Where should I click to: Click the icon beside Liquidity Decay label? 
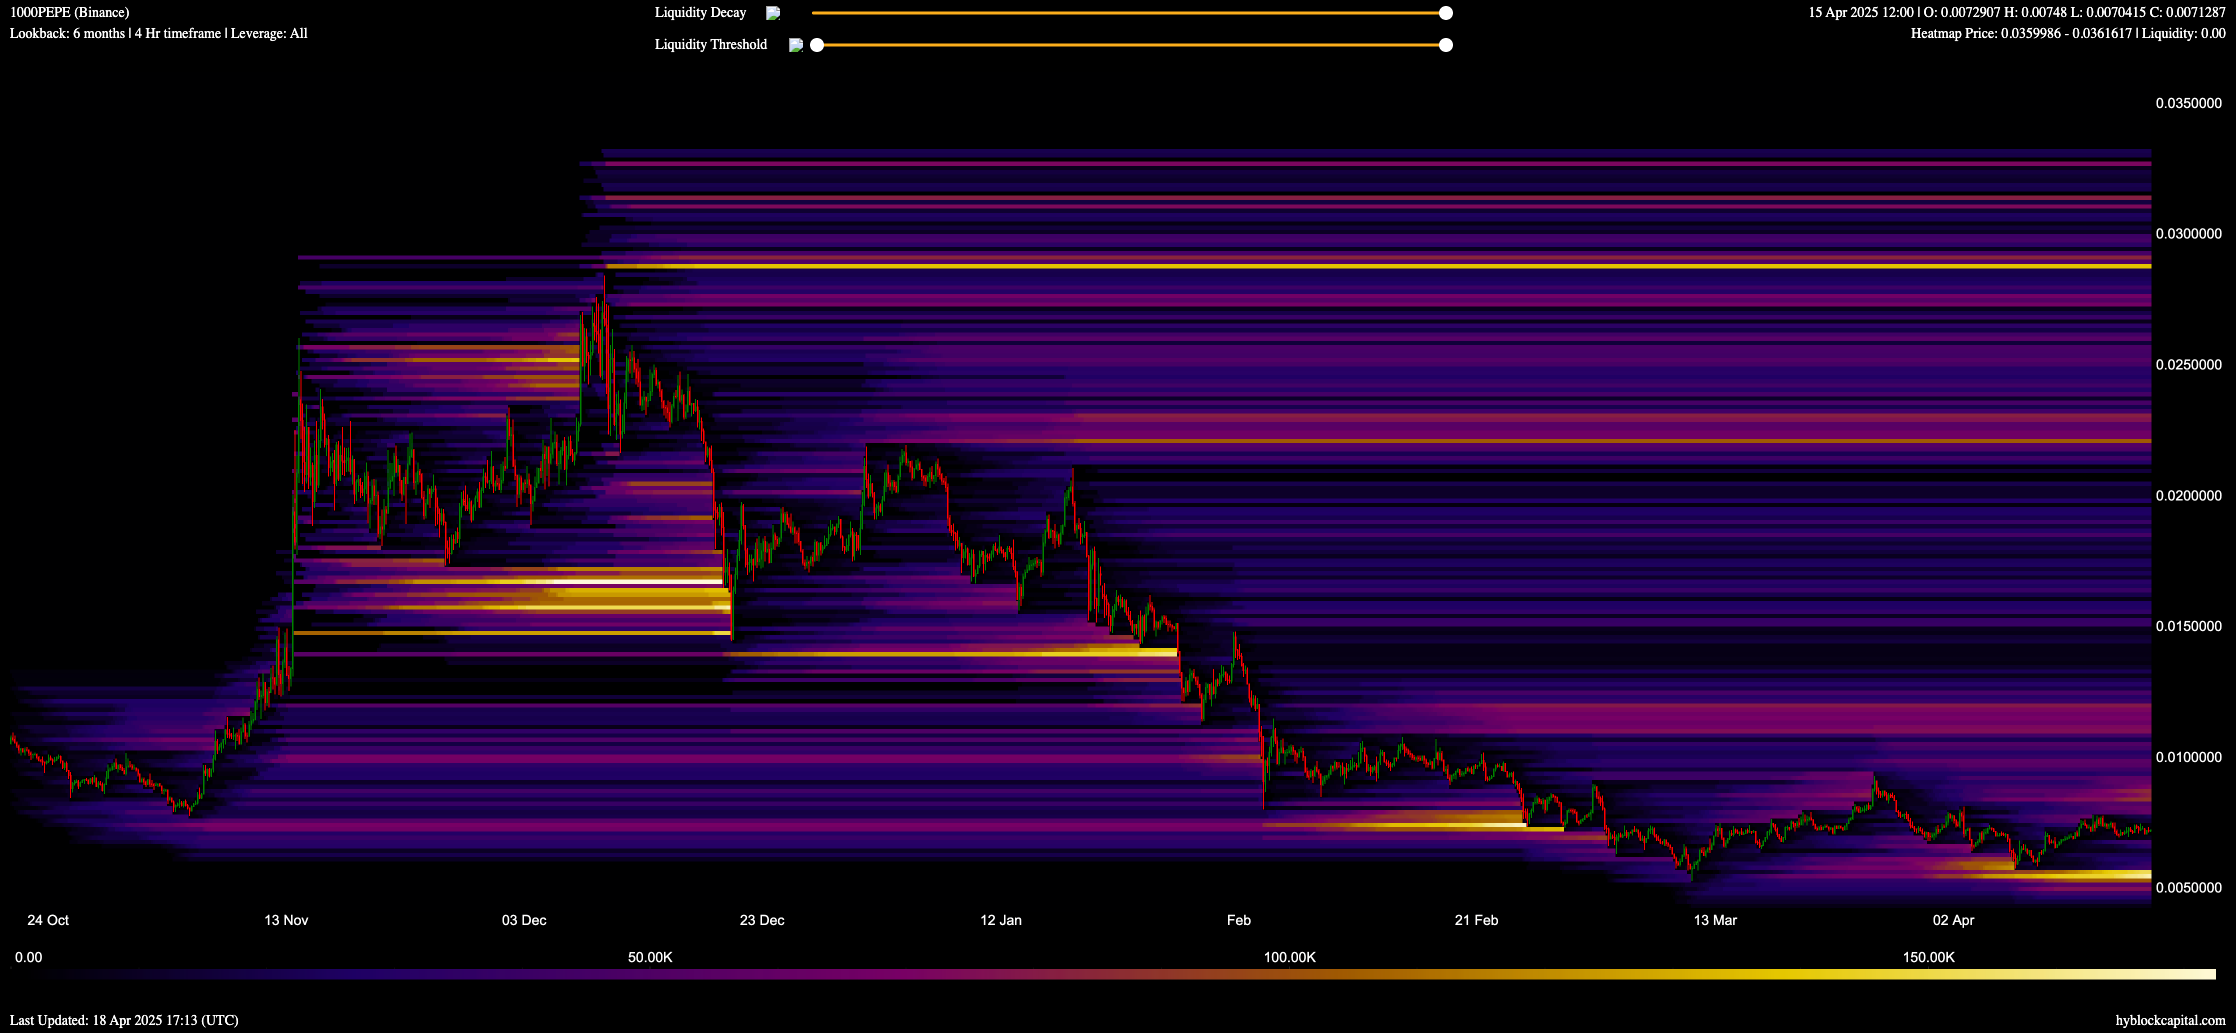[772, 13]
